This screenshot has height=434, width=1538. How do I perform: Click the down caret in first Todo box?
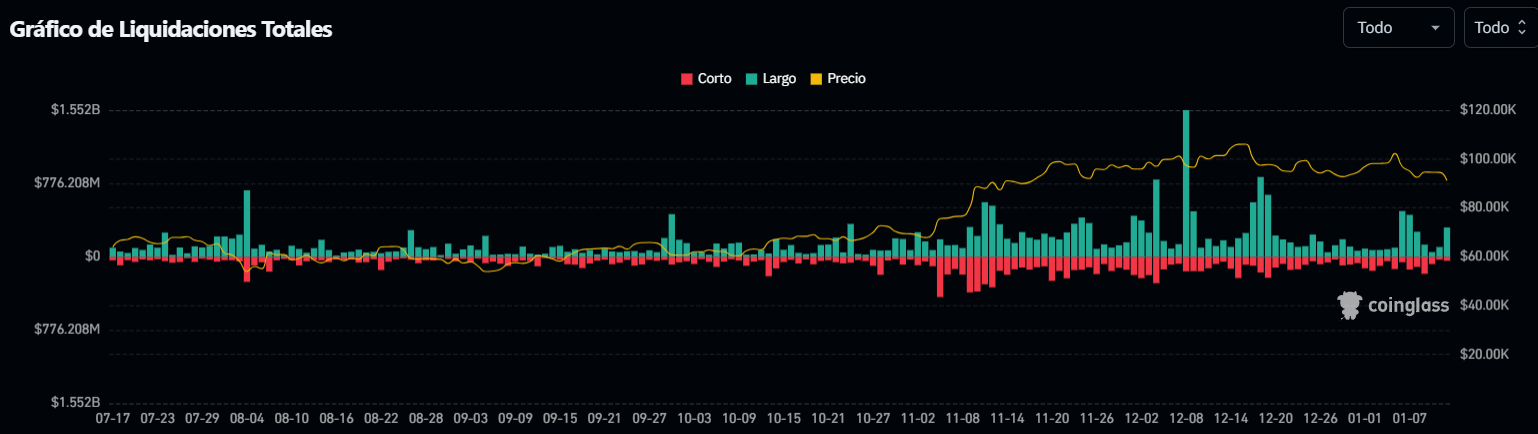coord(1436,28)
